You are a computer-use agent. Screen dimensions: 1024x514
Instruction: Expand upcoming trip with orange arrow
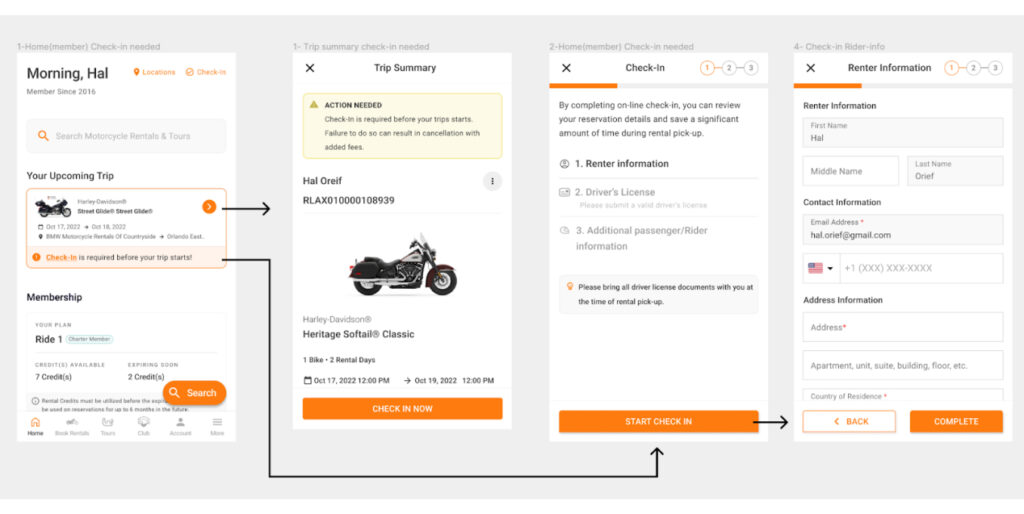(208, 207)
